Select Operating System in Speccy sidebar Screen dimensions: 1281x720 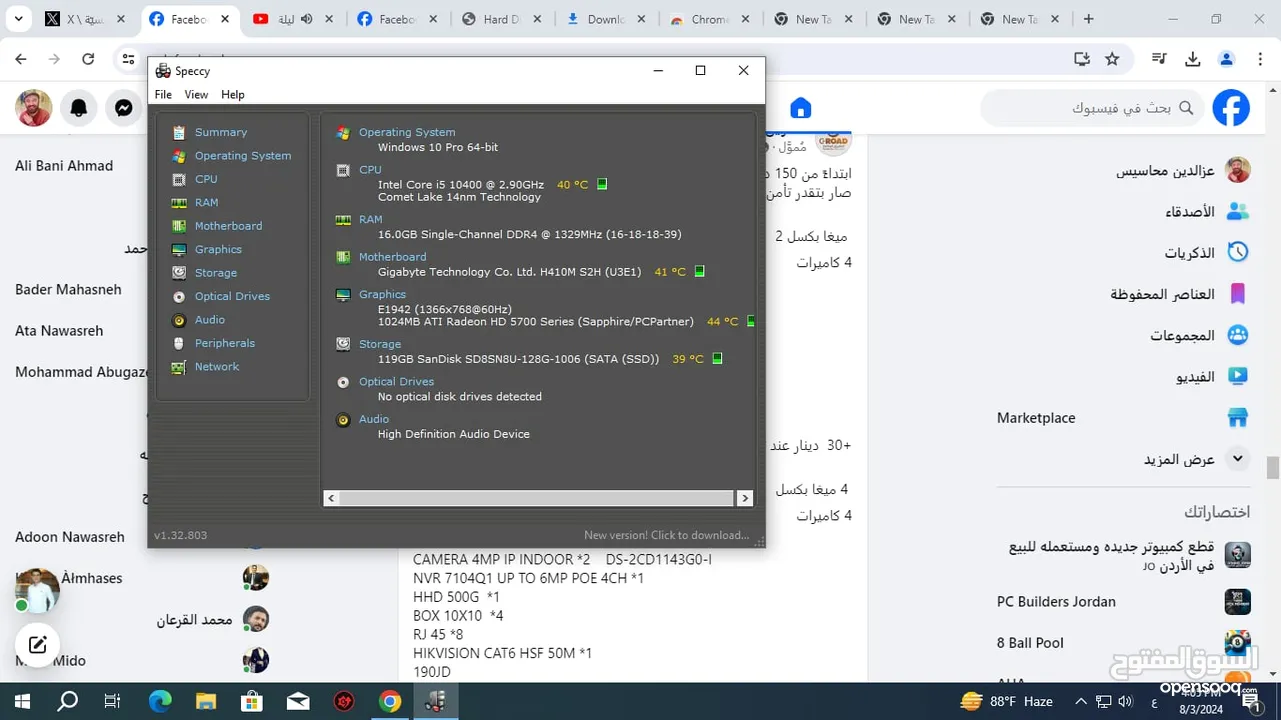click(x=243, y=156)
